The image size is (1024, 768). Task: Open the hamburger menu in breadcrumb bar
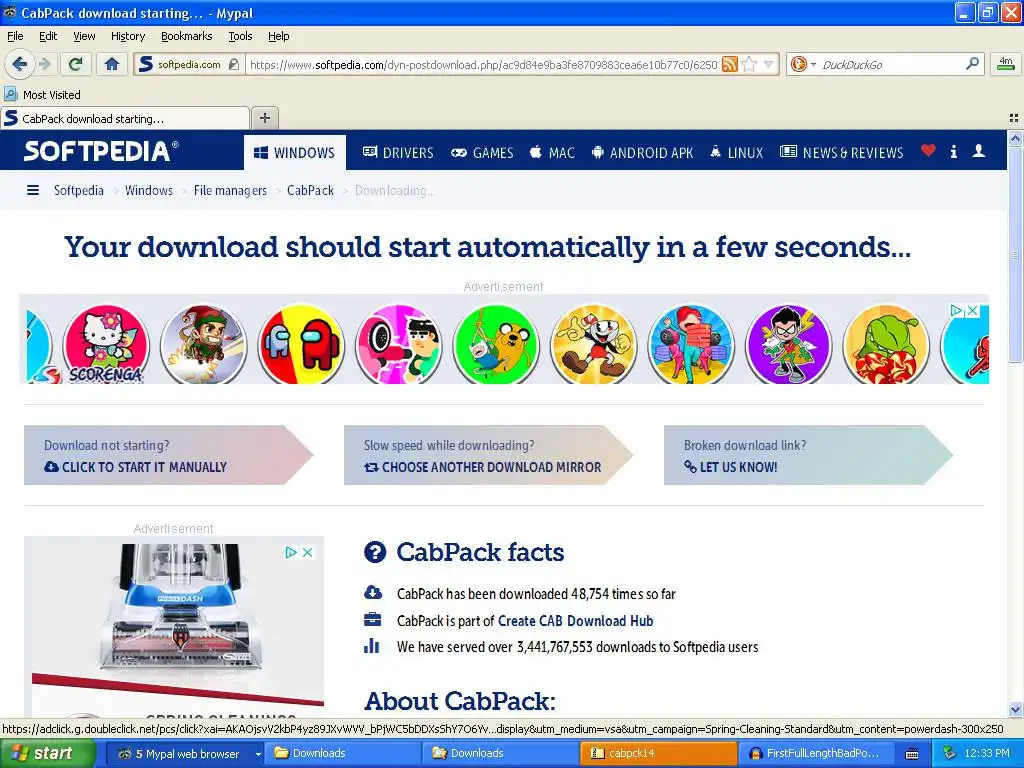[33, 190]
